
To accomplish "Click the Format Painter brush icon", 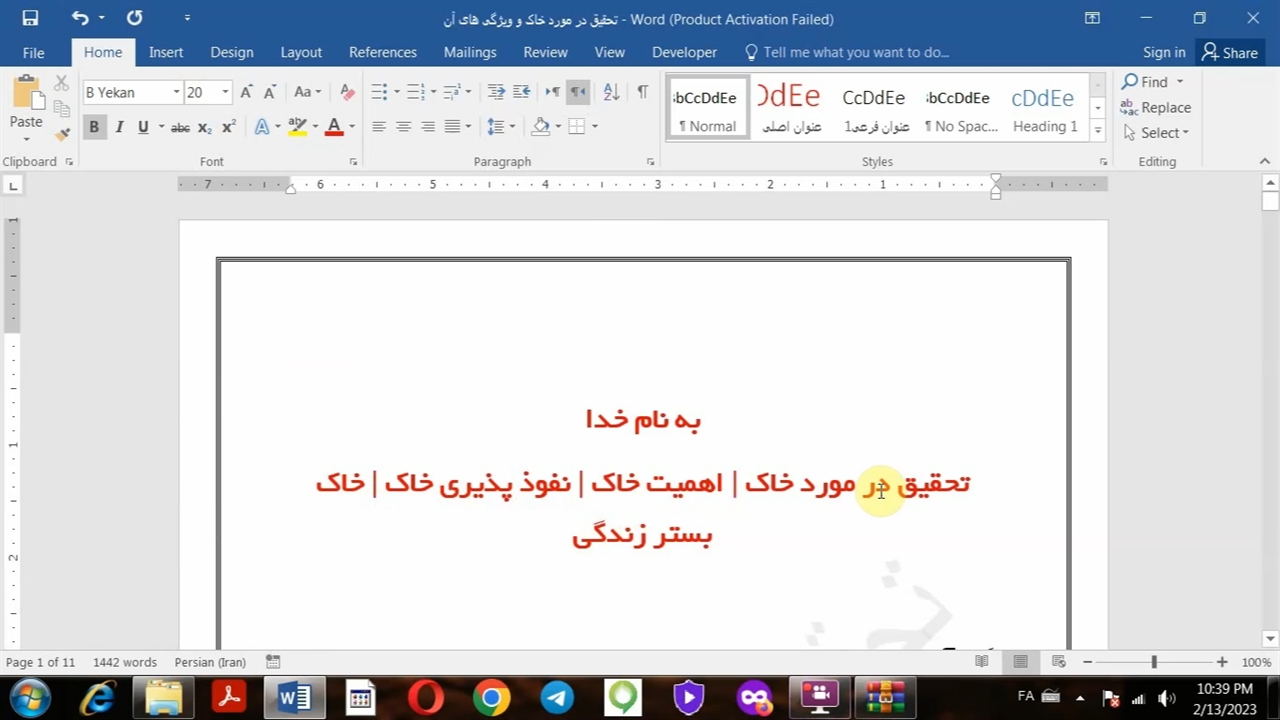I will 62,134.
